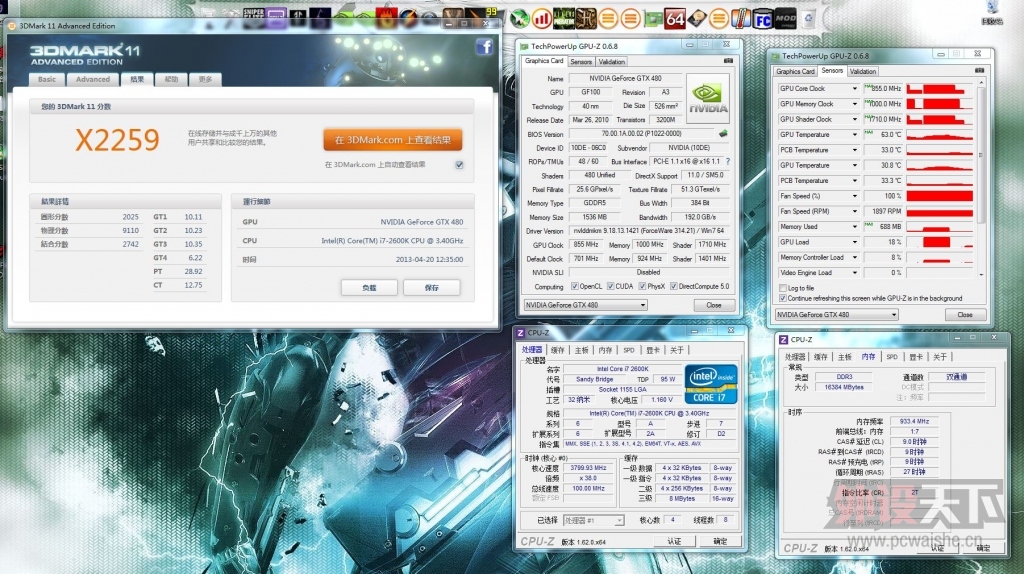The height and width of the screenshot is (574, 1024).
Task: Open Validation tab in GPU-Z Sensors window
Action: [863, 72]
